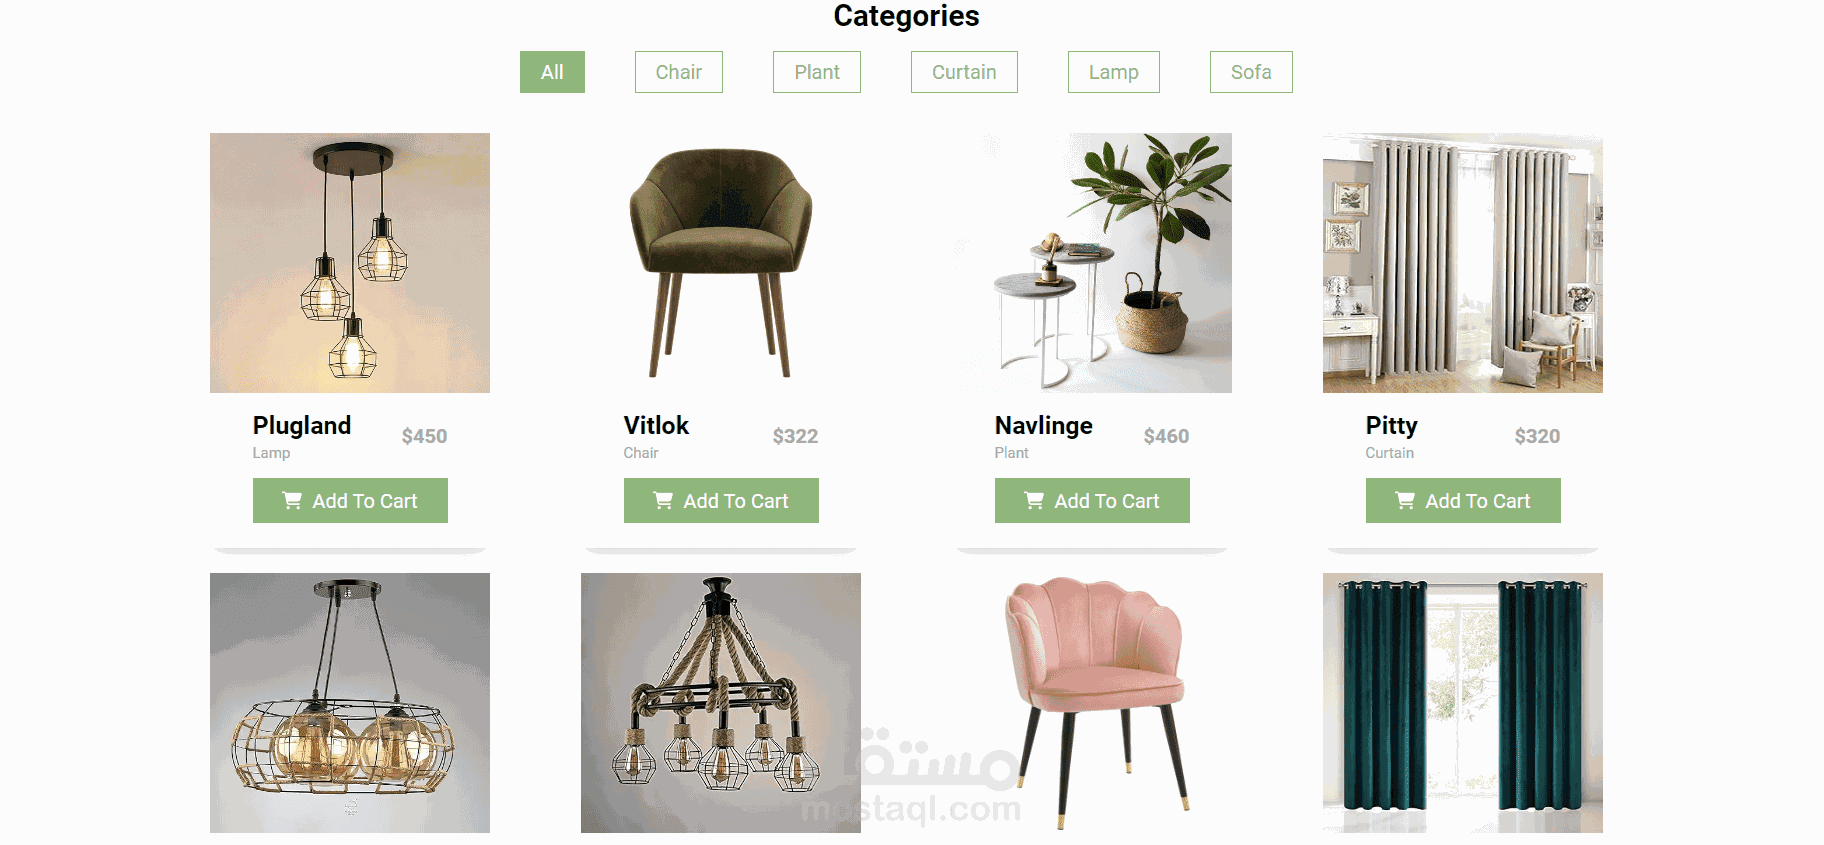This screenshot has width=1824, height=845.
Task: View the Pitty grey curtain photo
Action: (x=1463, y=263)
